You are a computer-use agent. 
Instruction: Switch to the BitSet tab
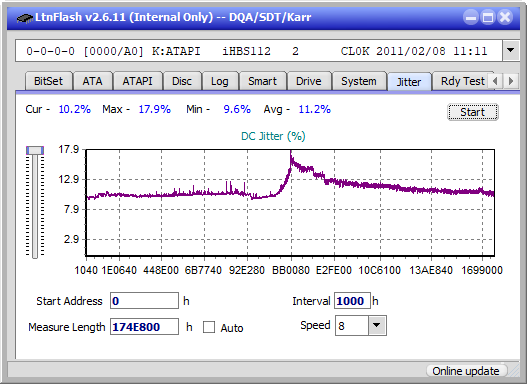[x=48, y=81]
